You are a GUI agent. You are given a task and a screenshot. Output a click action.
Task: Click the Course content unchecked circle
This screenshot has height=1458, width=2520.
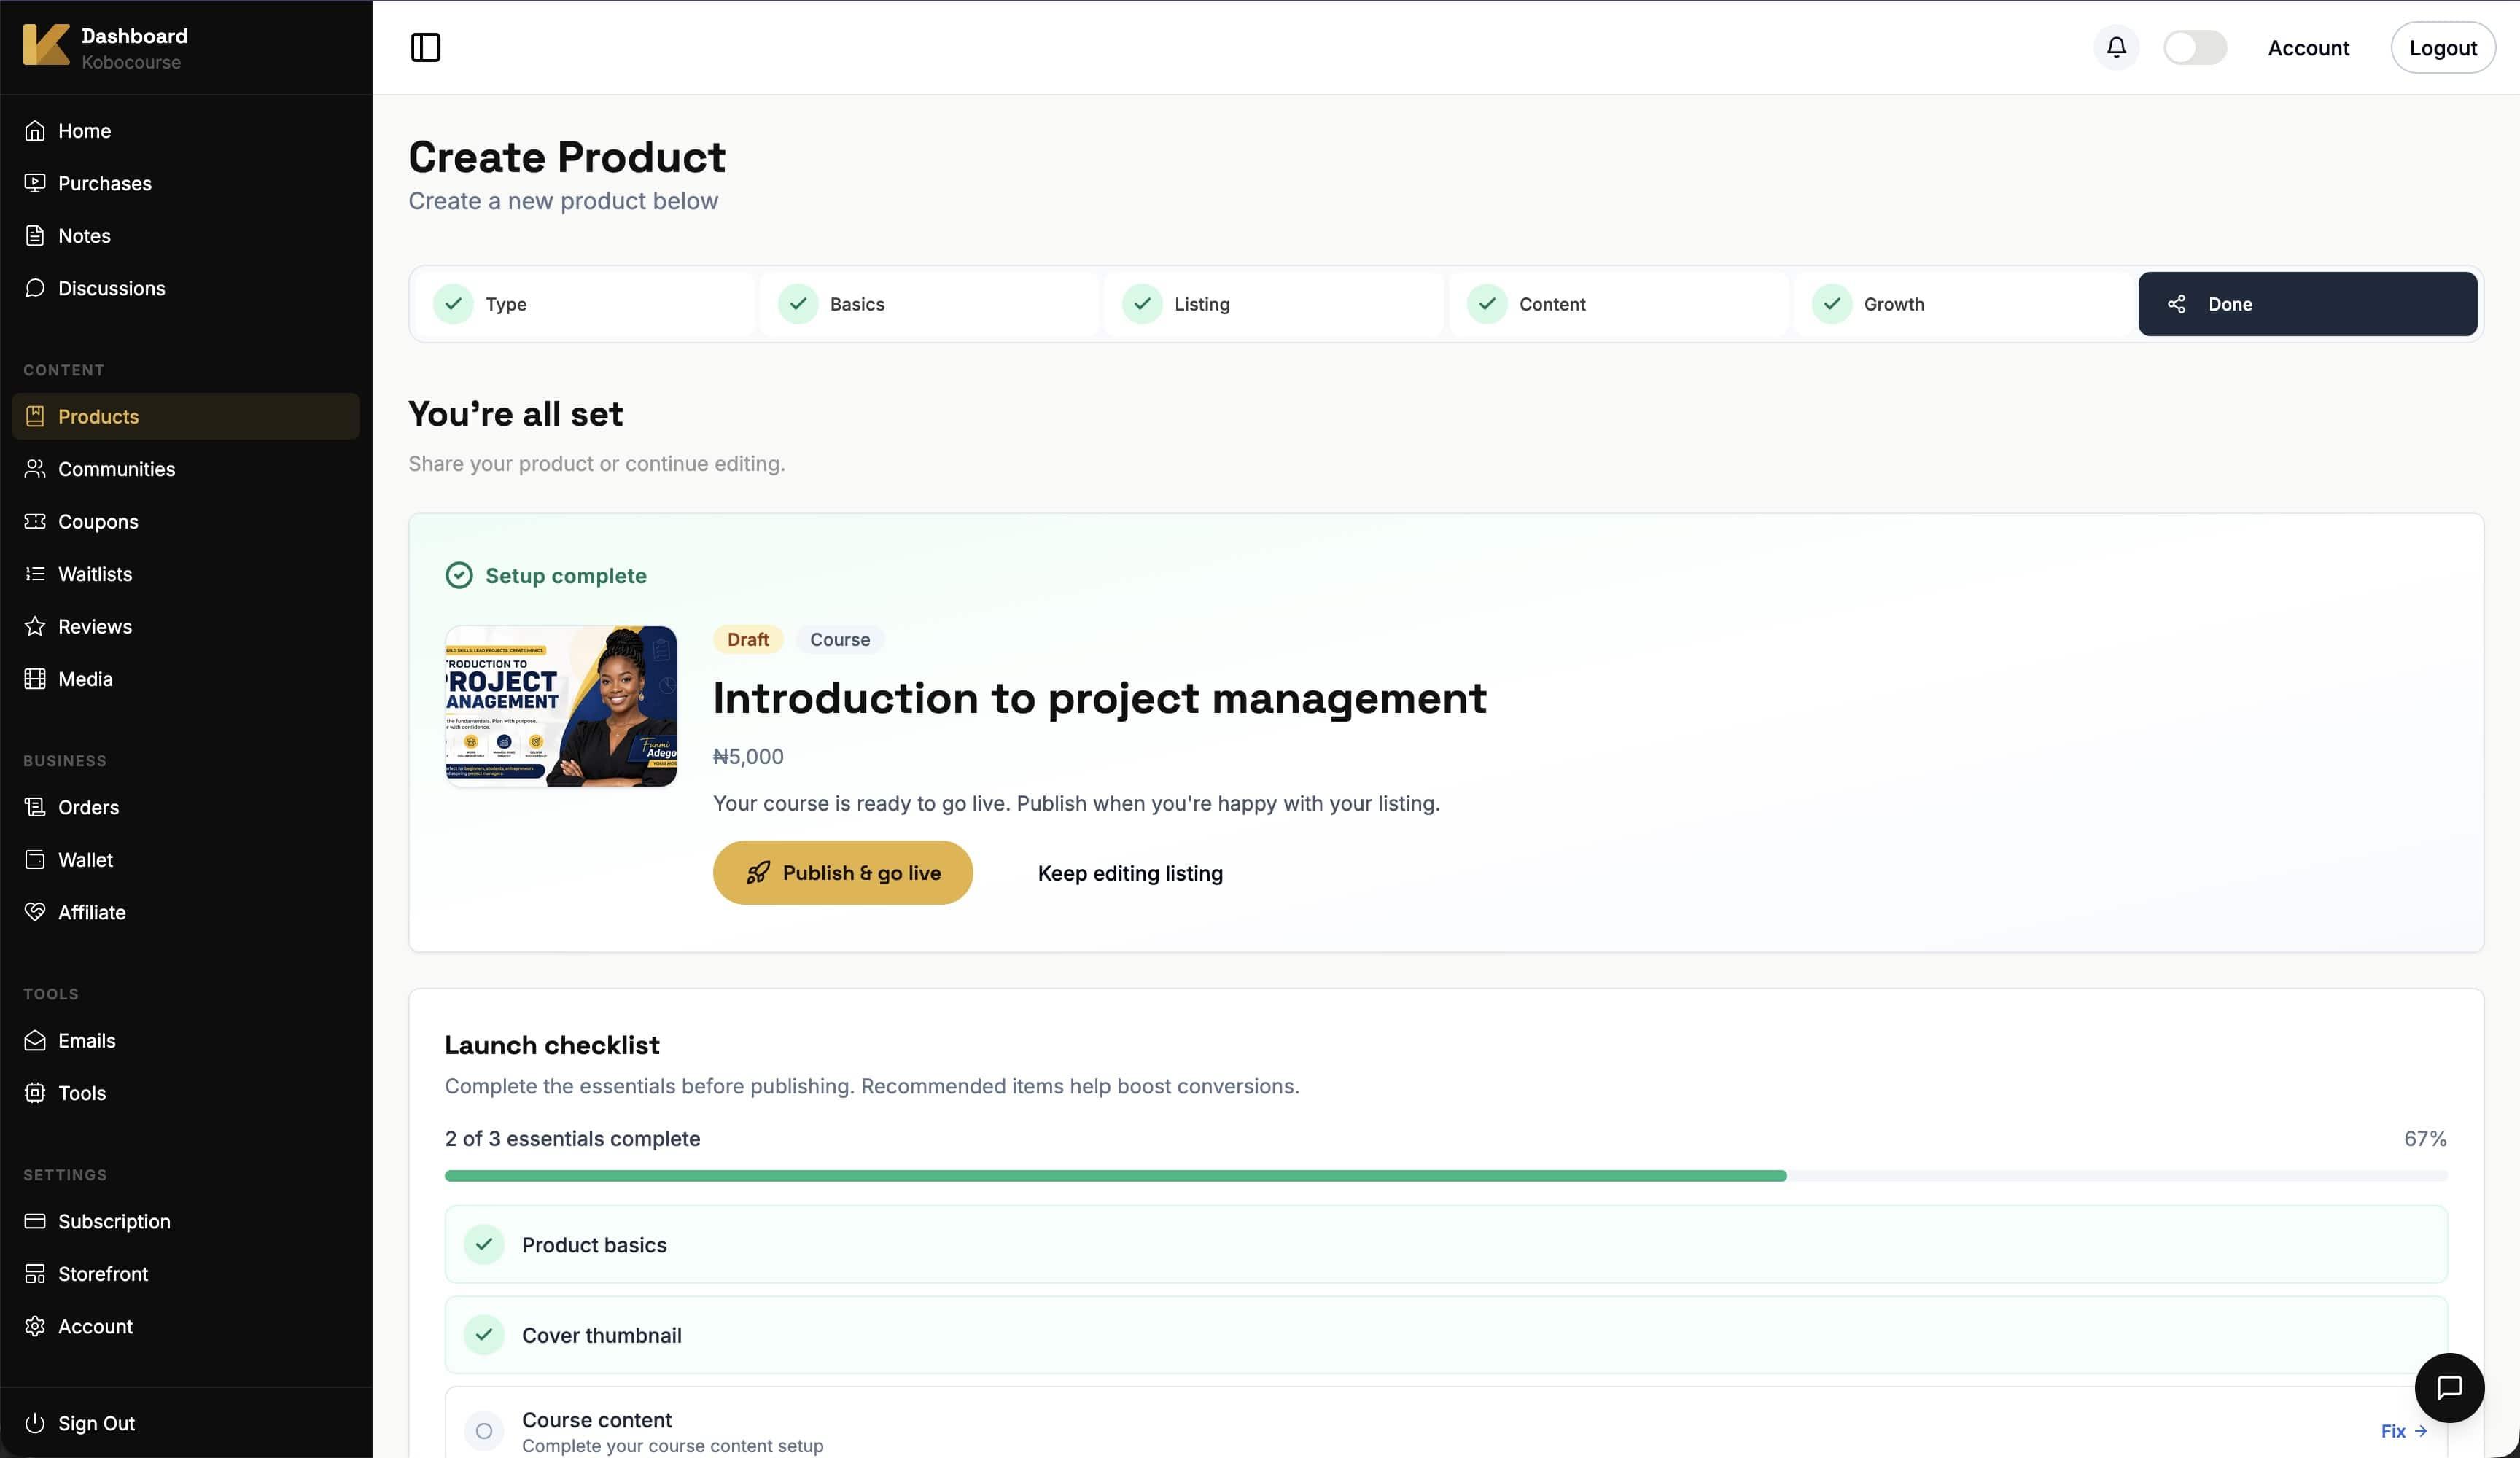pos(484,1431)
